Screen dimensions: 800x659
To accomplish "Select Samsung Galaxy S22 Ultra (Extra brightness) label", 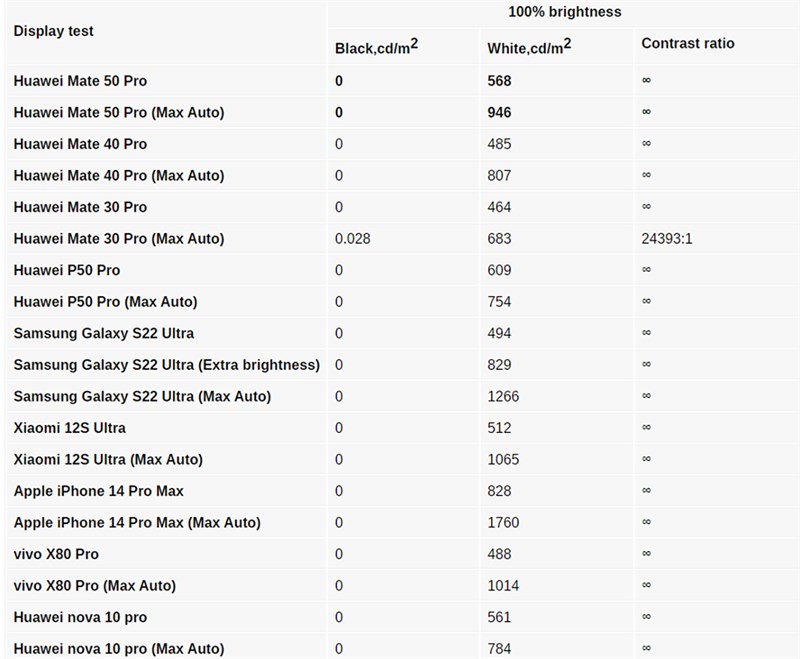I will 166,365.
